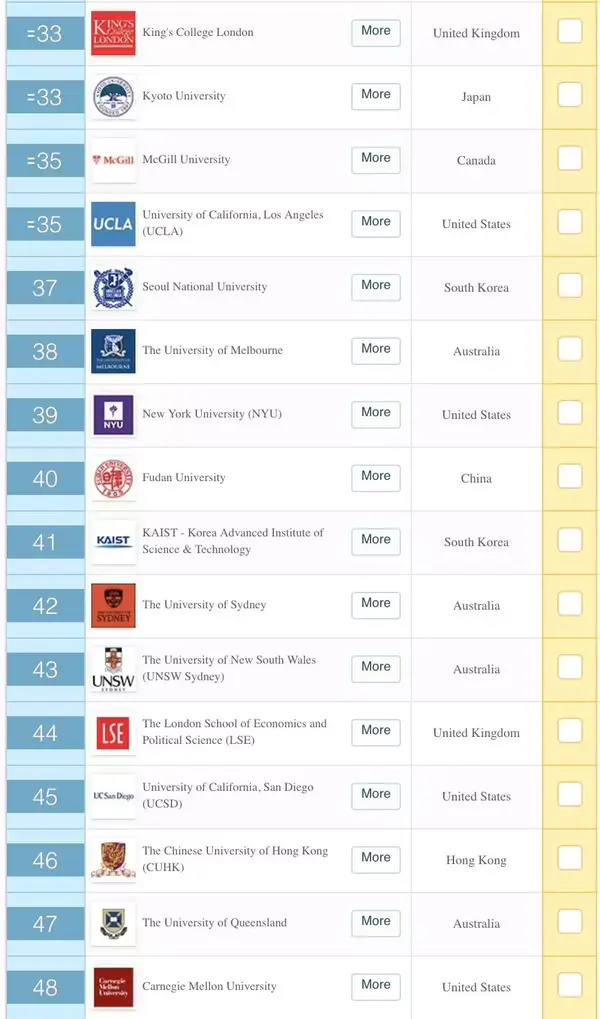This screenshot has width=600, height=1019.
Task: Click the United Kingdom label for LSE
Action: click(476, 732)
